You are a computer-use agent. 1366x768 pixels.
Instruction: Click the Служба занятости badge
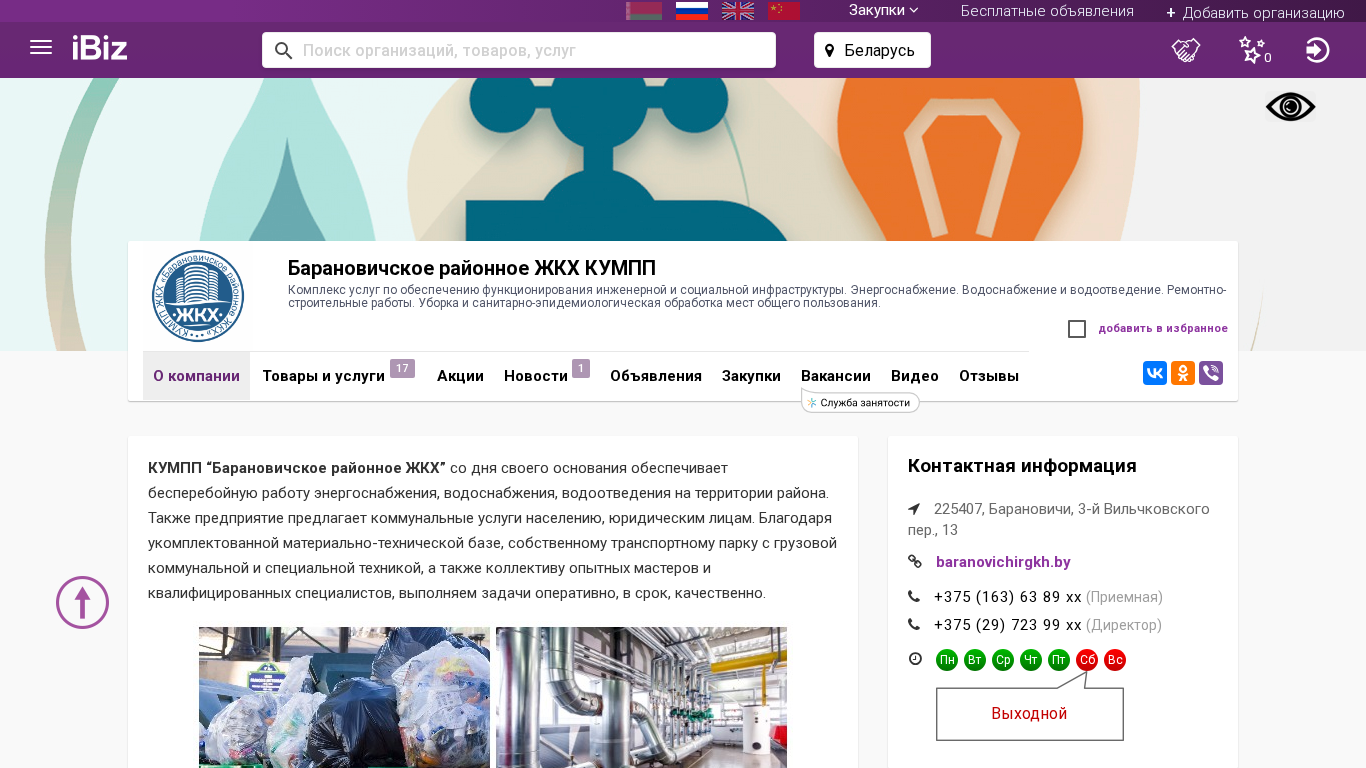click(x=860, y=402)
